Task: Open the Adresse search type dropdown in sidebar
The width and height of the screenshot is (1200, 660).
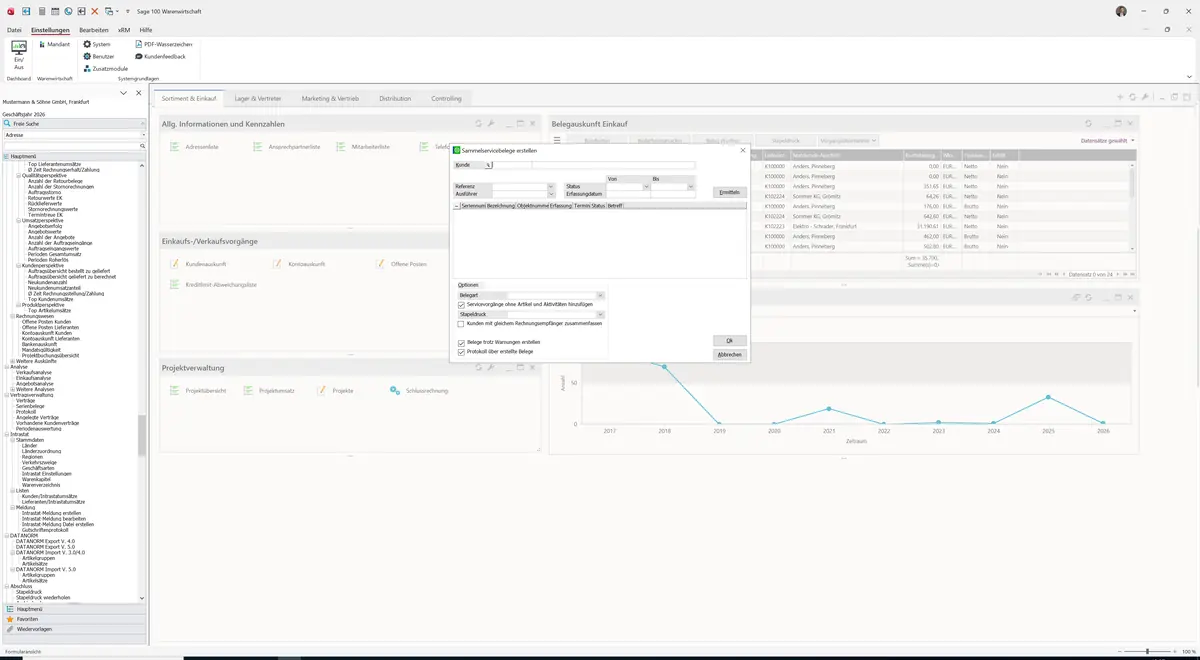Action: click(x=142, y=134)
